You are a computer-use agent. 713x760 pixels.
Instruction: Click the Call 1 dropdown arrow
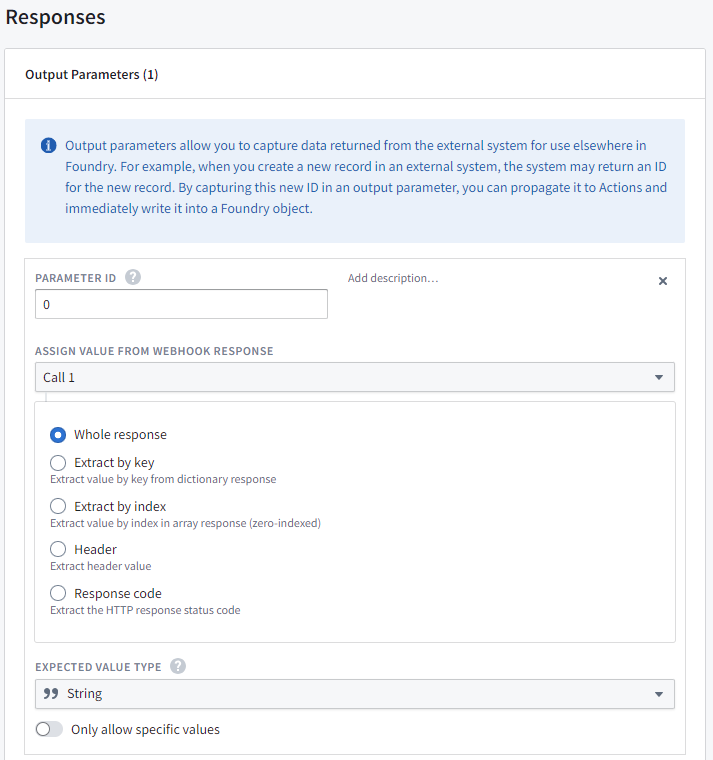coord(658,377)
